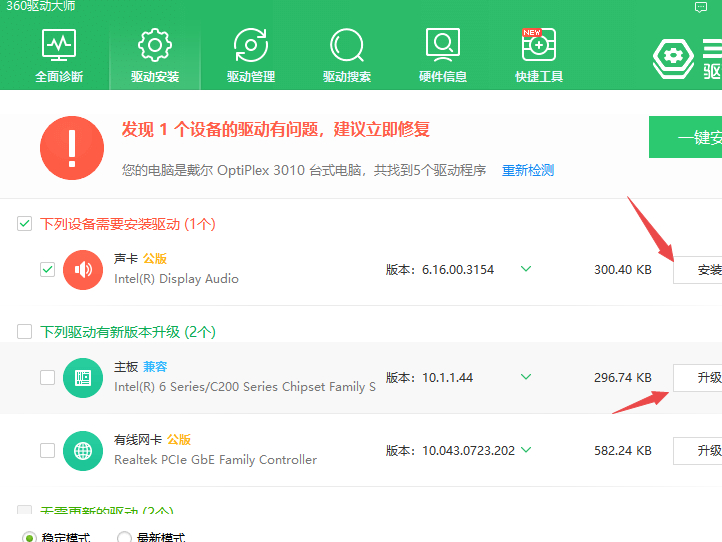Open the 硬件信息 hardware info icon
Viewport: 722px width, 542px height.
pyautogui.click(x=443, y=45)
